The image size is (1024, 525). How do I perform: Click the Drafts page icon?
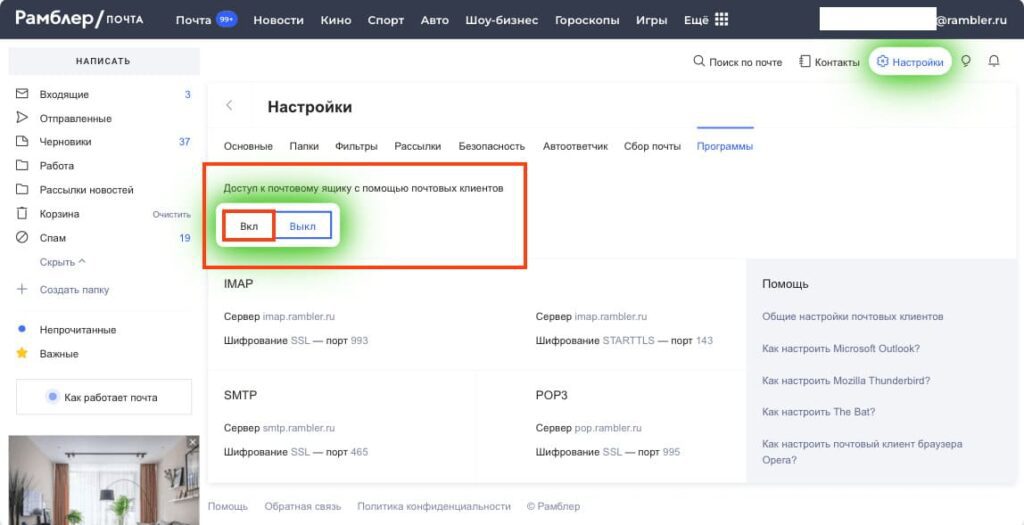22,142
